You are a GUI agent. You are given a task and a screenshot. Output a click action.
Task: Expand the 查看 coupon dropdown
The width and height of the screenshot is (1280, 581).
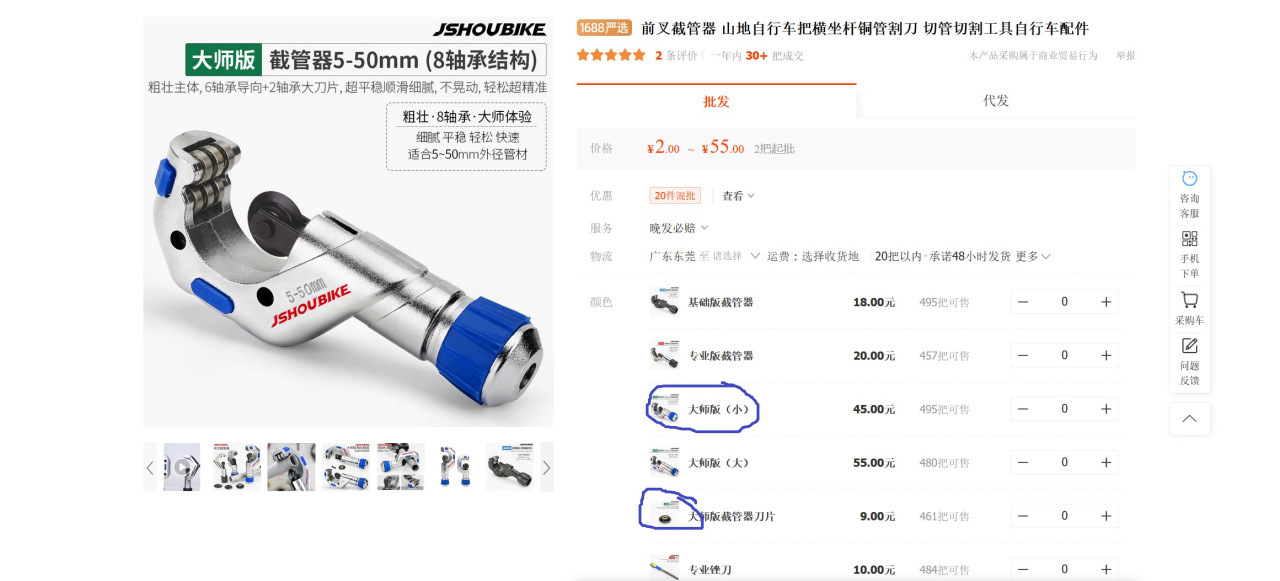point(738,196)
